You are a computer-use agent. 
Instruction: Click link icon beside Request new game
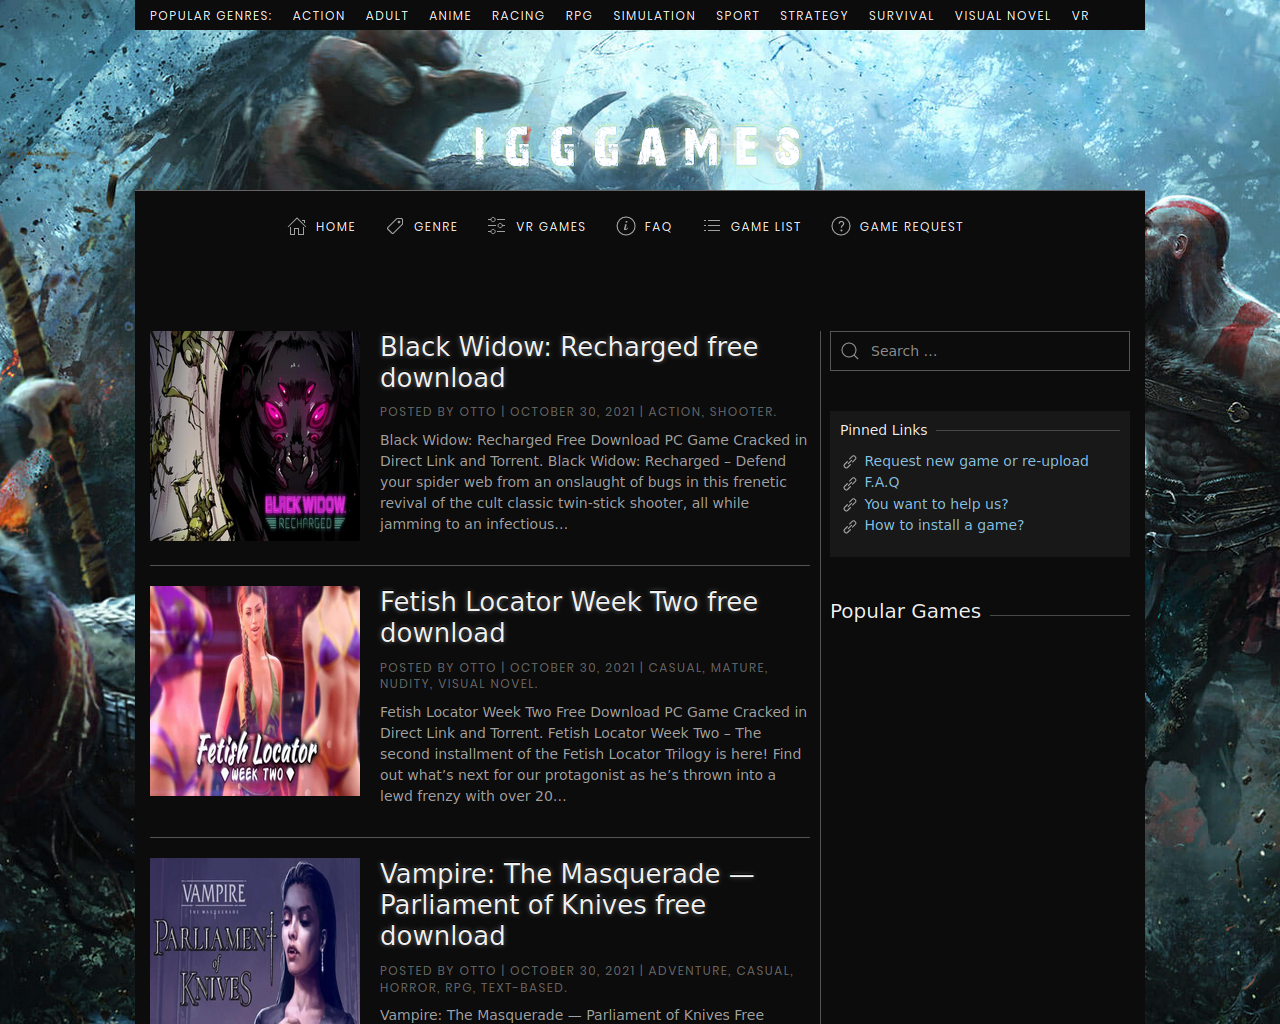pos(850,462)
